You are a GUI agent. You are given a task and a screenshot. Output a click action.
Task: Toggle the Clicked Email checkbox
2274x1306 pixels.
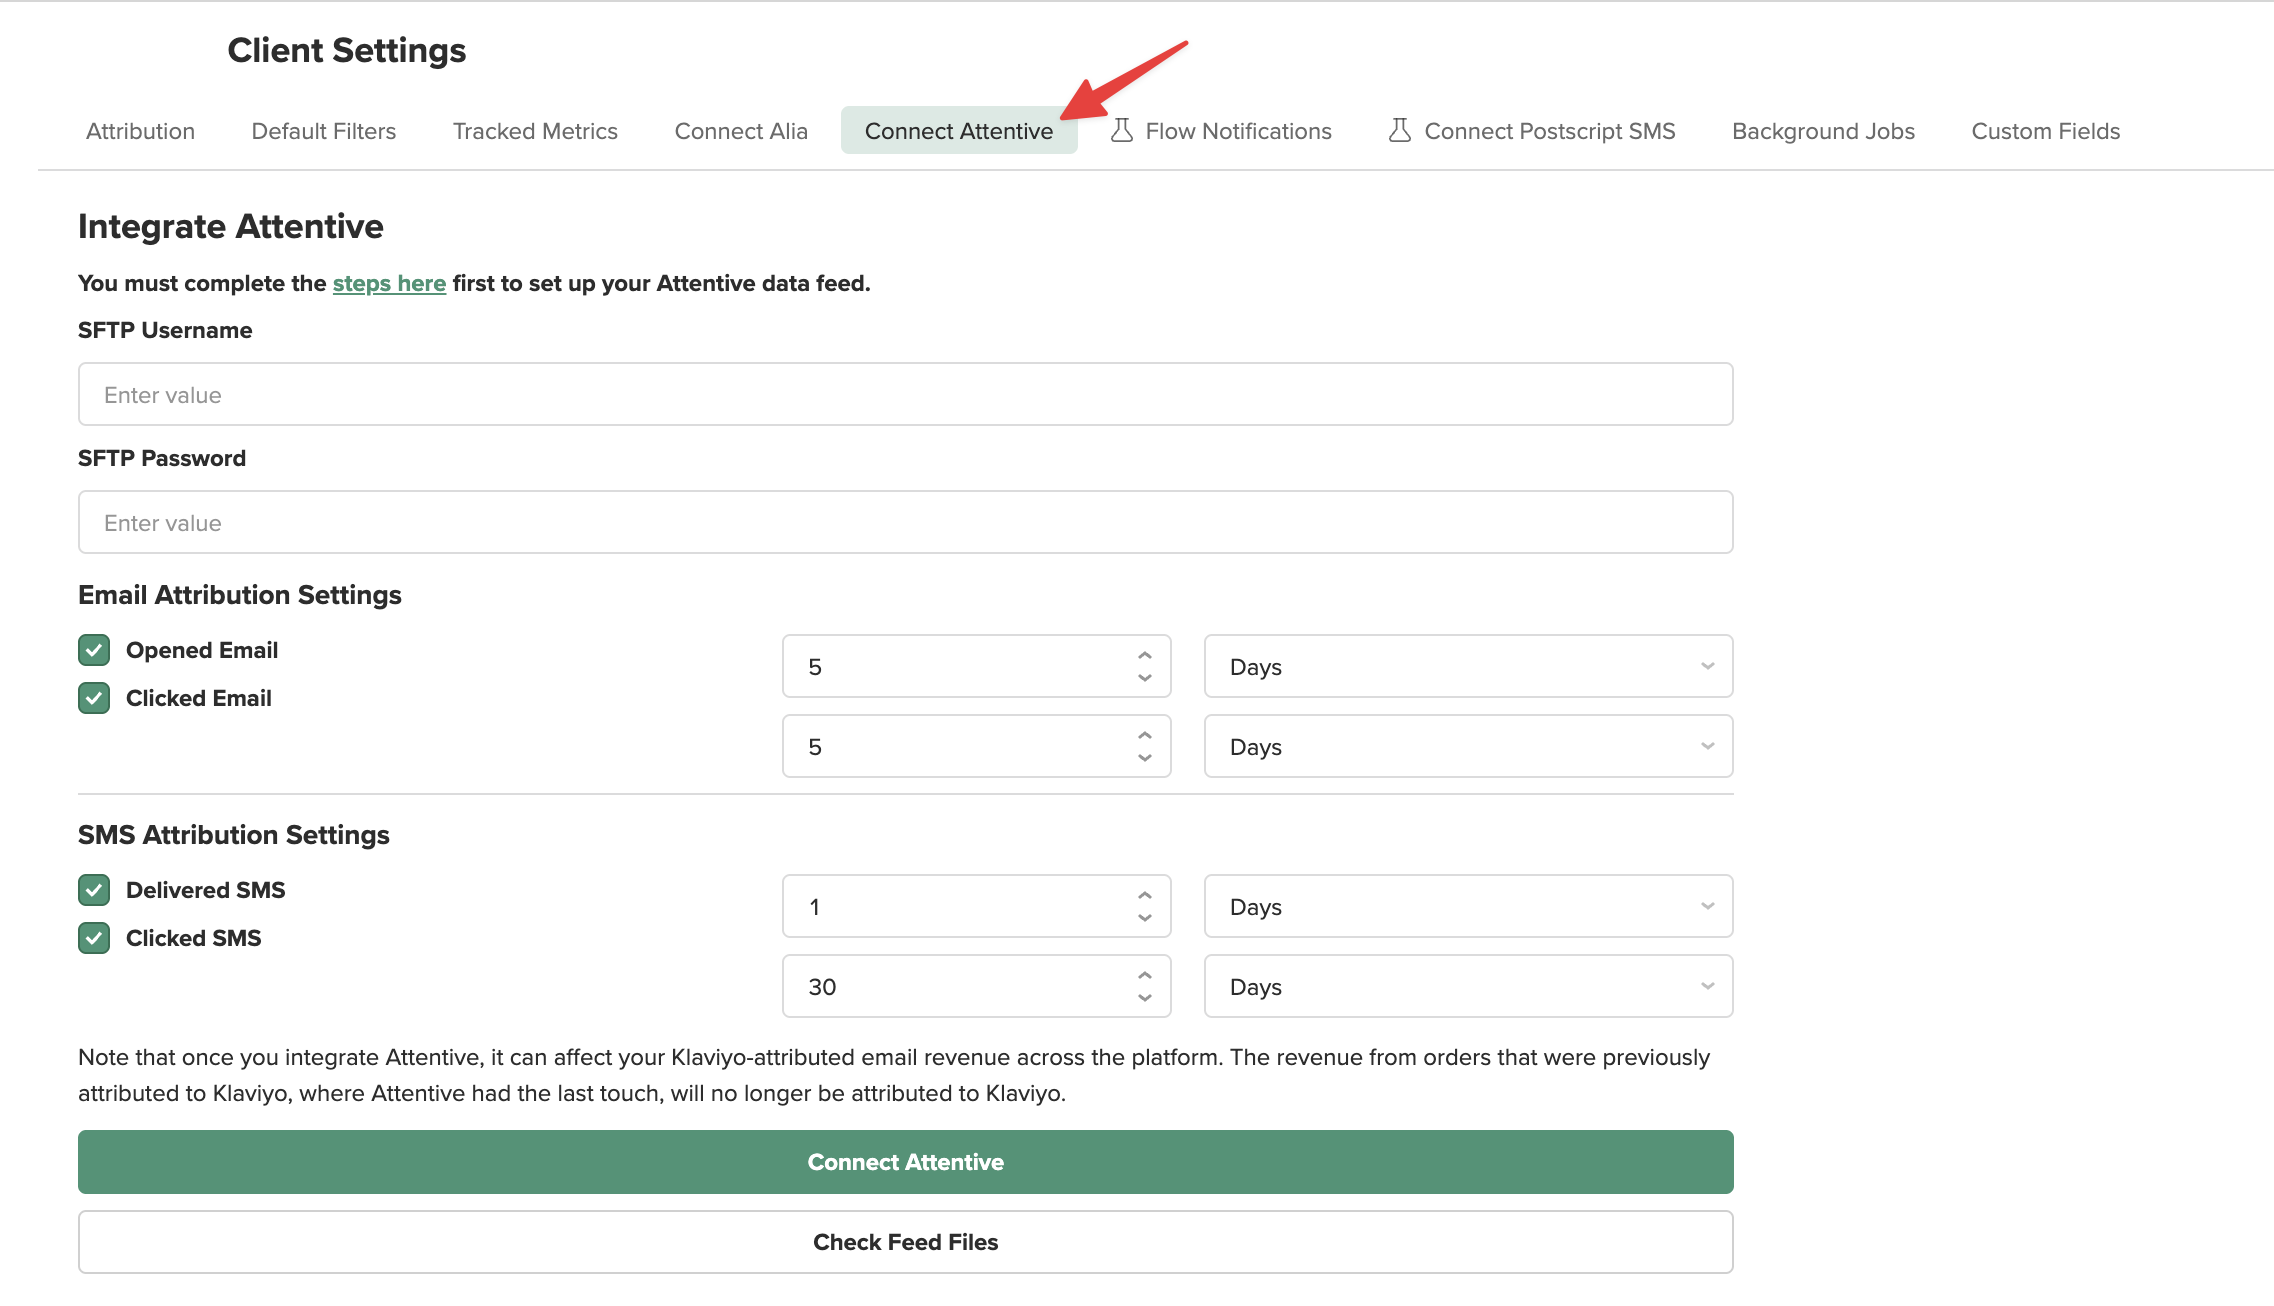click(94, 698)
